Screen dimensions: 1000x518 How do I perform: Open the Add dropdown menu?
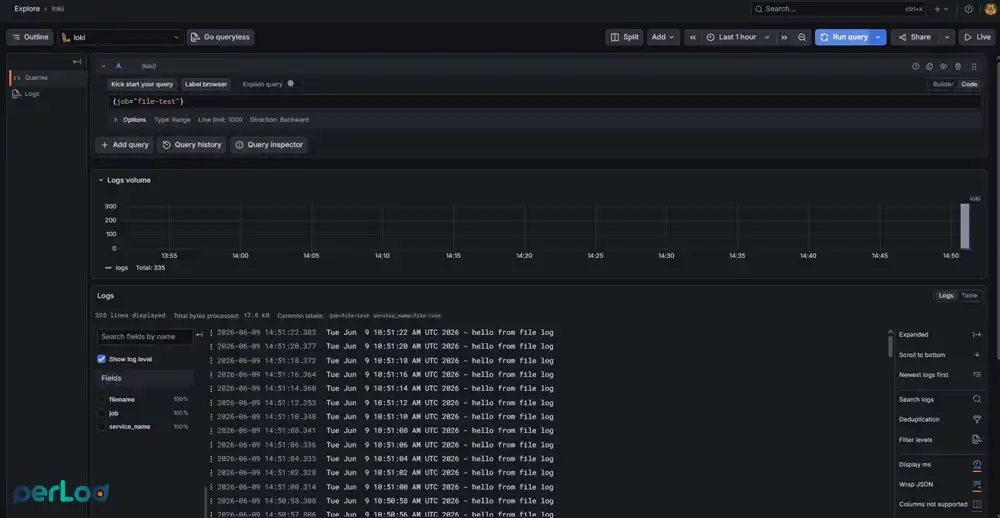(663, 37)
